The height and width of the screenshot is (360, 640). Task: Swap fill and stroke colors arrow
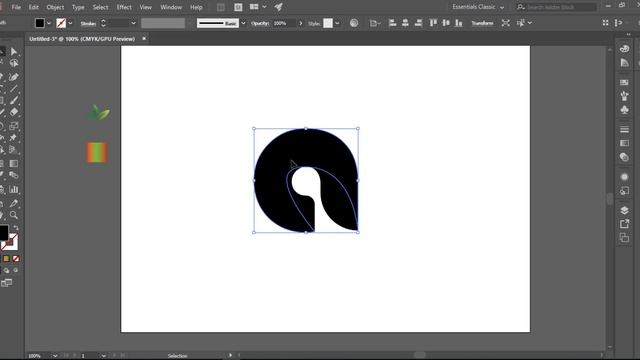pos(16,228)
